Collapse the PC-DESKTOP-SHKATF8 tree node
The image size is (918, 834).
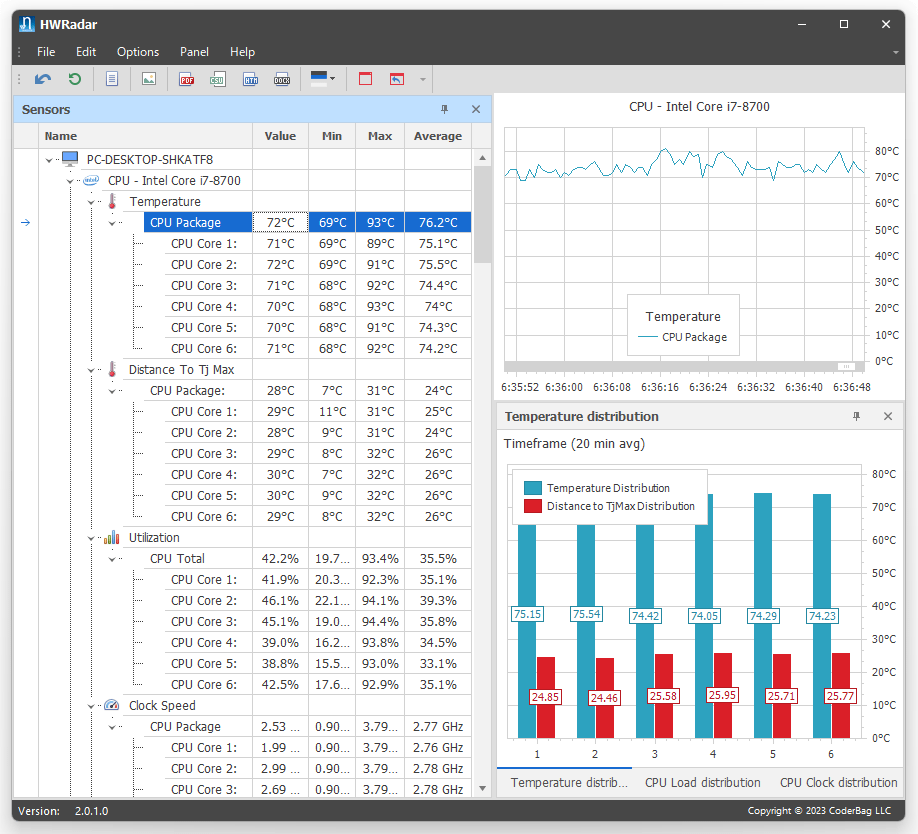tap(49, 160)
